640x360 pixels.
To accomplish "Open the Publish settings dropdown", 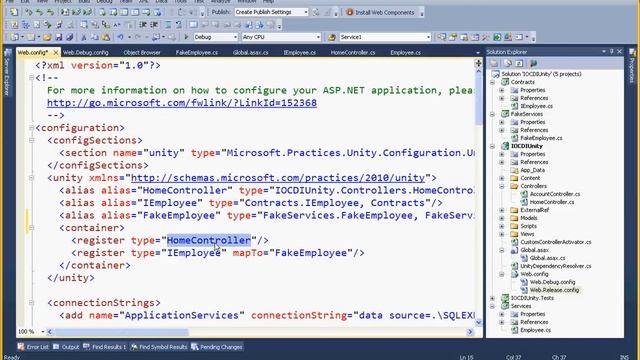I will pyautogui.click(x=306, y=12).
